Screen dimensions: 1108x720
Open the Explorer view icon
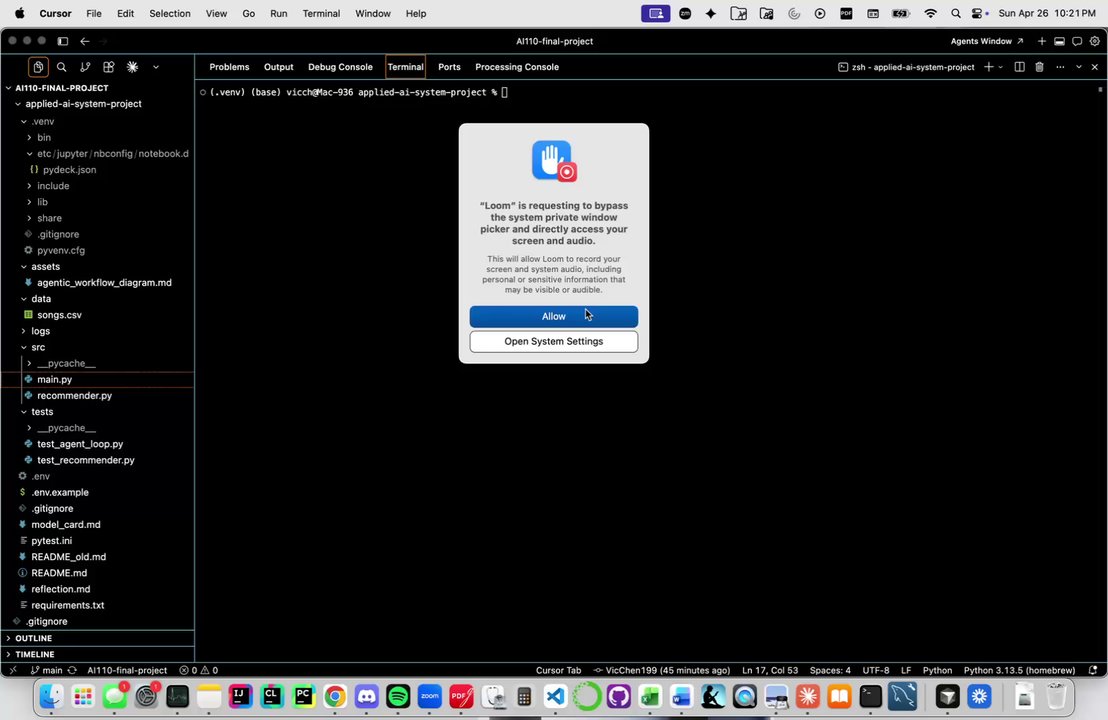(38, 67)
